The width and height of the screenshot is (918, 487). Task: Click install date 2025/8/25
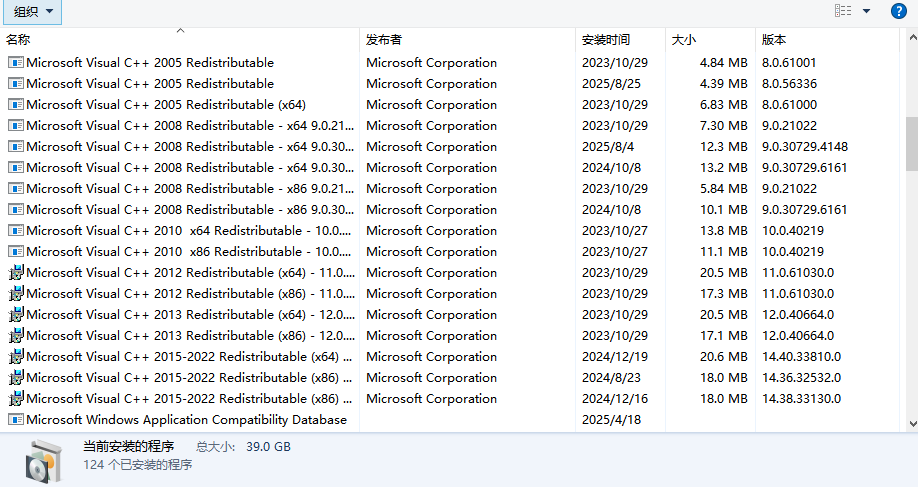tap(611, 84)
